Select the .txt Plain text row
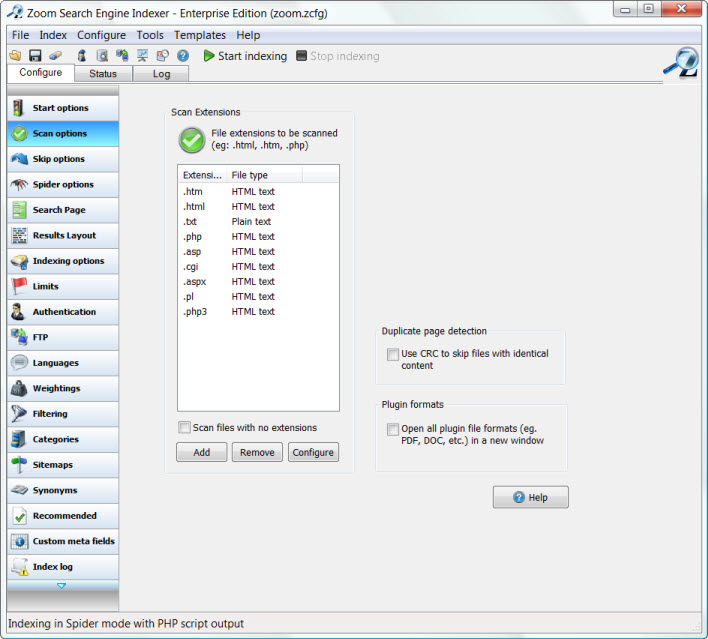Image resolution: width=708 pixels, height=639 pixels. (258, 221)
